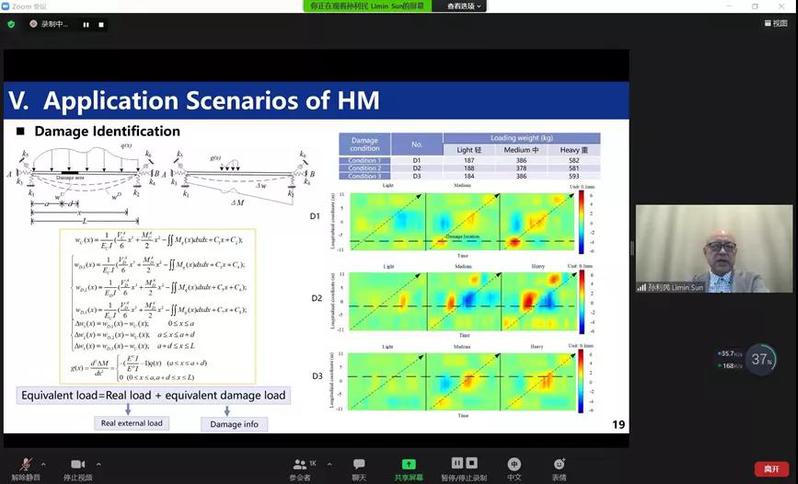Open the 查看选项 view options dropdown
Screen dimensions: 798x484
[x=463, y=6]
